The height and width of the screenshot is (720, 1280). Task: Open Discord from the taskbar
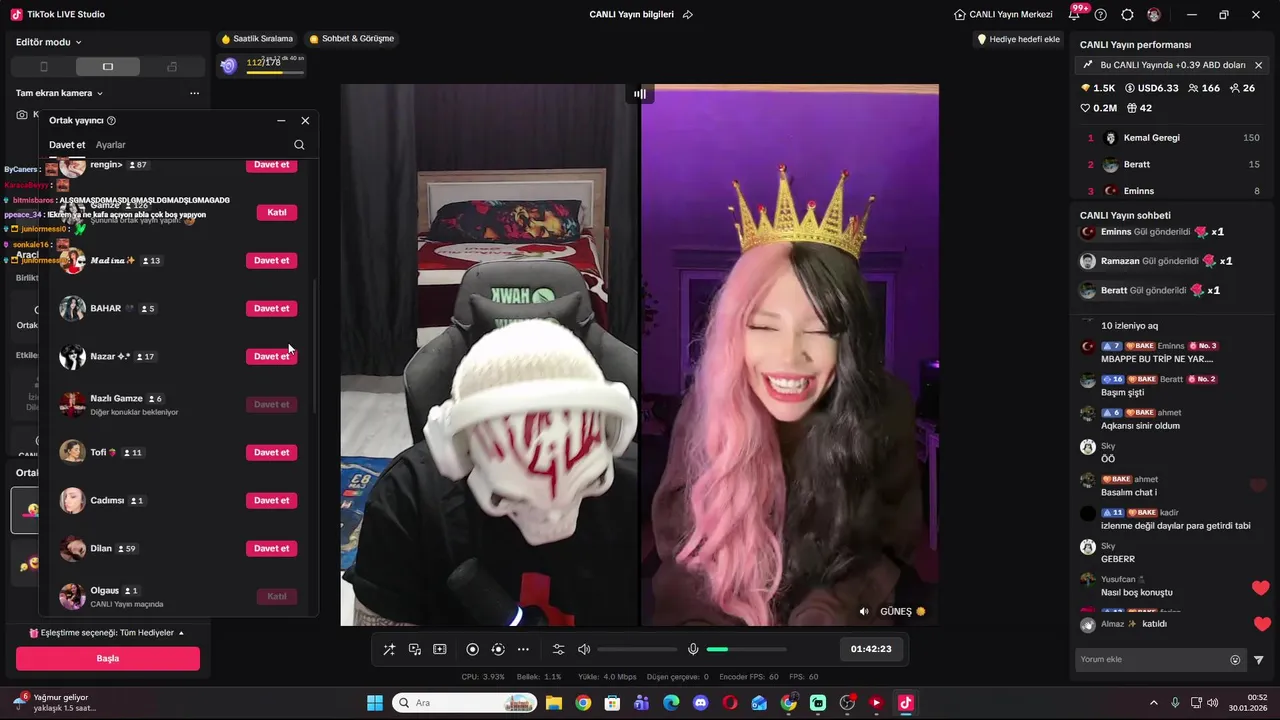click(x=700, y=703)
